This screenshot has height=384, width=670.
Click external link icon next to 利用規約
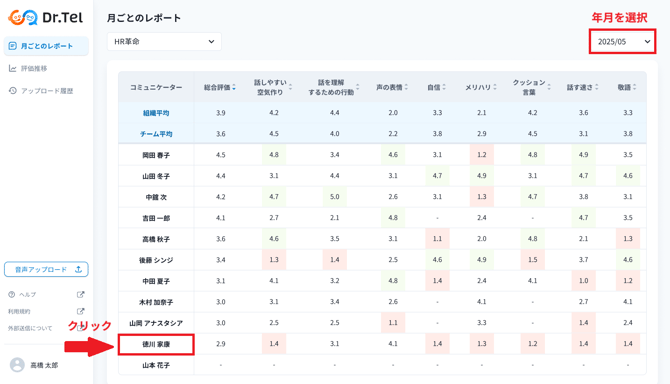80,311
